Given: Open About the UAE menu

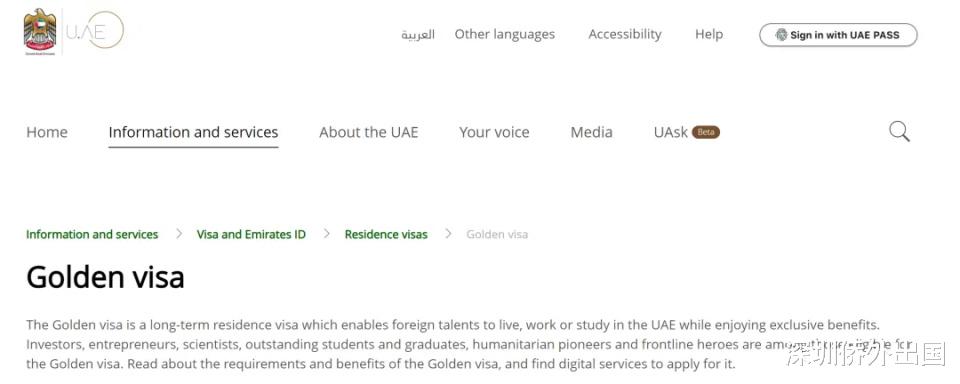Looking at the screenshot, I should (369, 132).
